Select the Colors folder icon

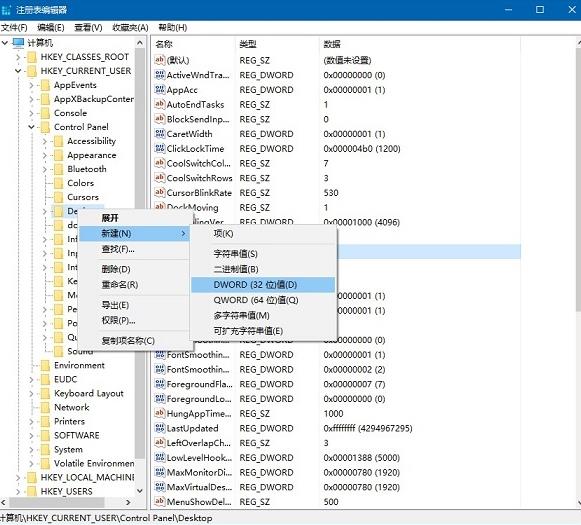(x=59, y=183)
